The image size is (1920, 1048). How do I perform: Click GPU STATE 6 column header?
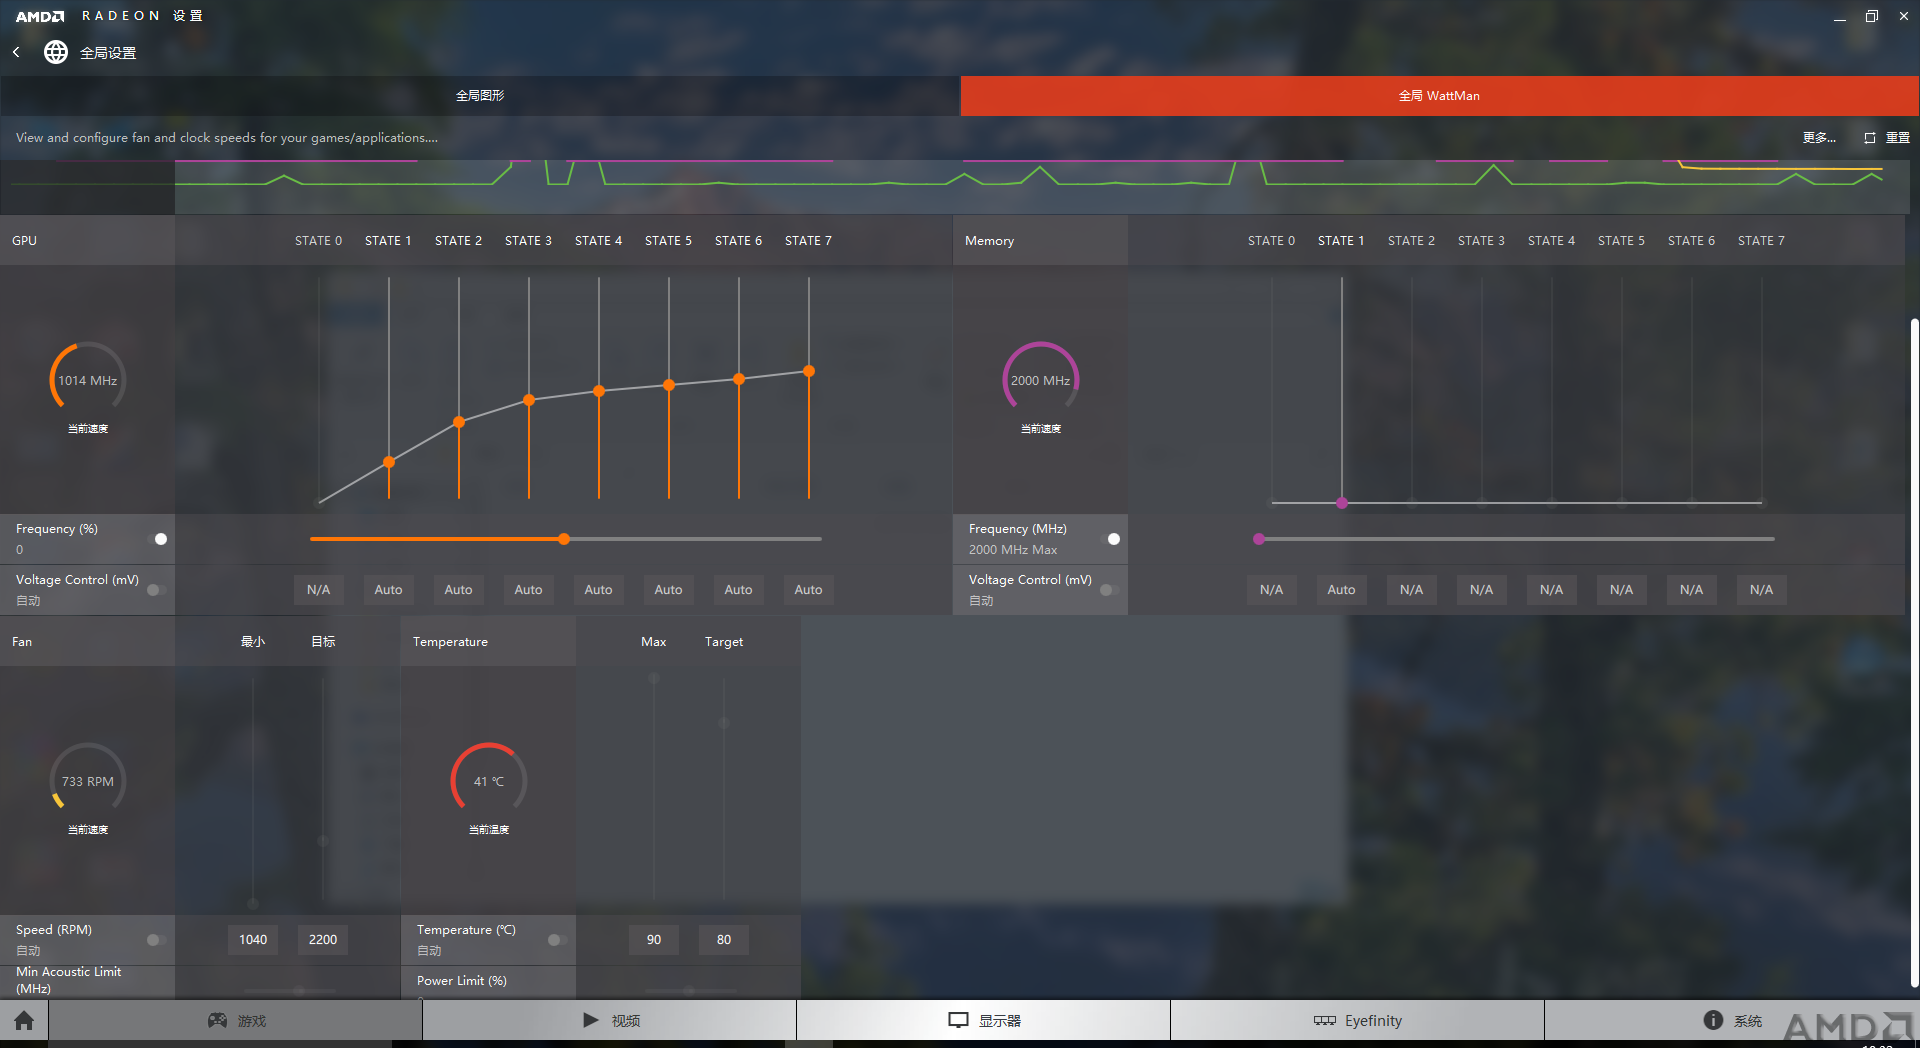[738, 241]
